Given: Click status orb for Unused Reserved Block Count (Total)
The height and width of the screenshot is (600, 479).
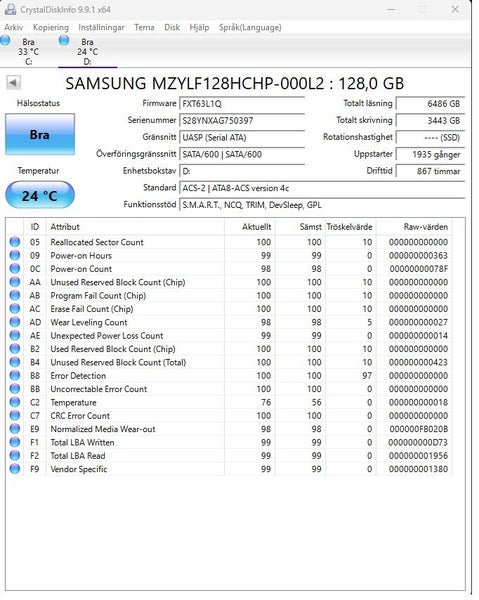Looking at the screenshot, I should 15,362.
